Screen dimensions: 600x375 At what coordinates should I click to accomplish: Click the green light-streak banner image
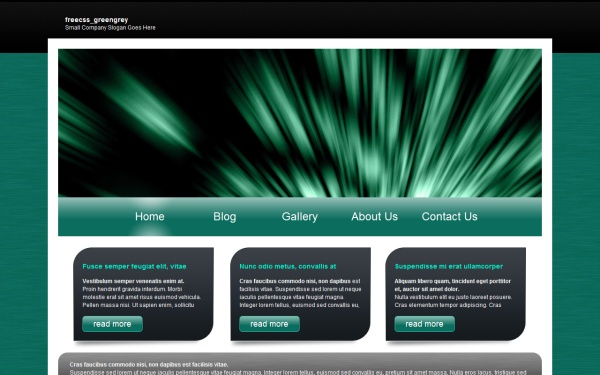(x=300, y=123)
